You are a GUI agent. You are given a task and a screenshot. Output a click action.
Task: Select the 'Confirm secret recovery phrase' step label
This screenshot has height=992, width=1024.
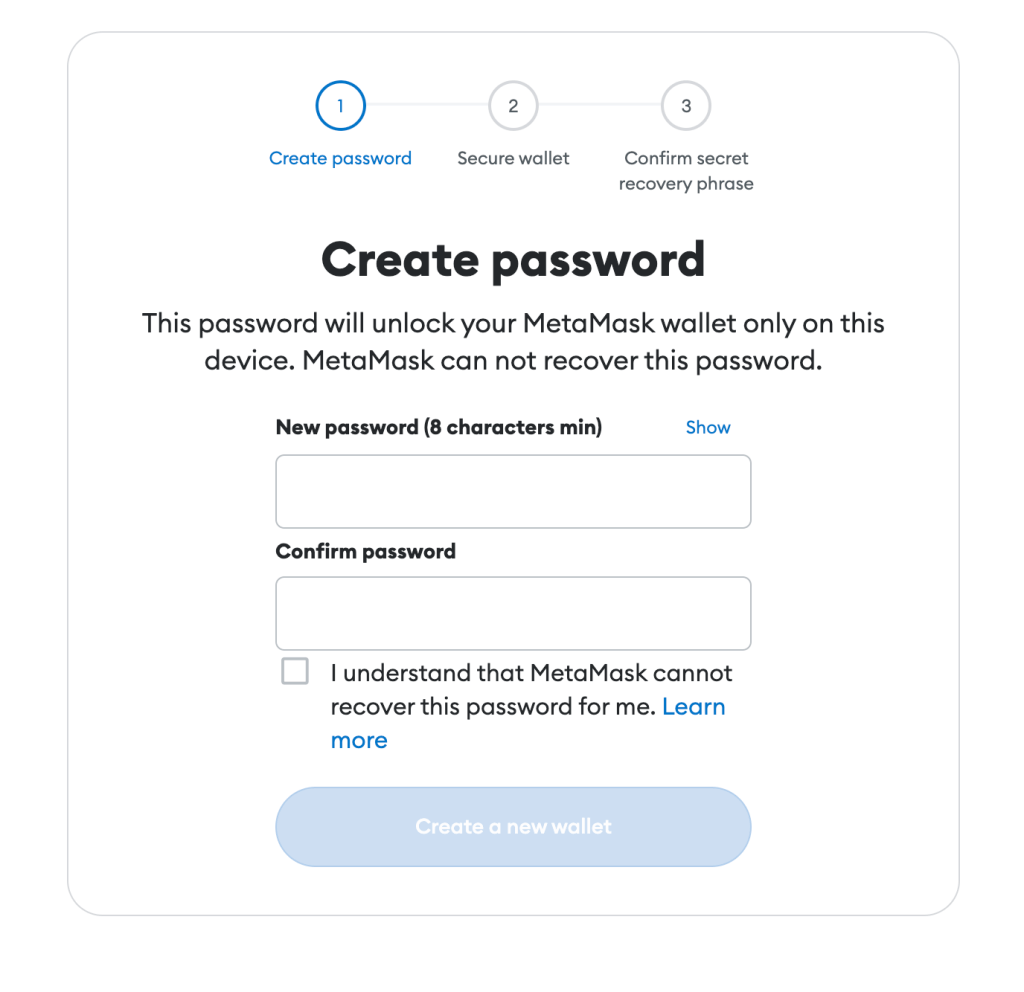tap(686, 171)
